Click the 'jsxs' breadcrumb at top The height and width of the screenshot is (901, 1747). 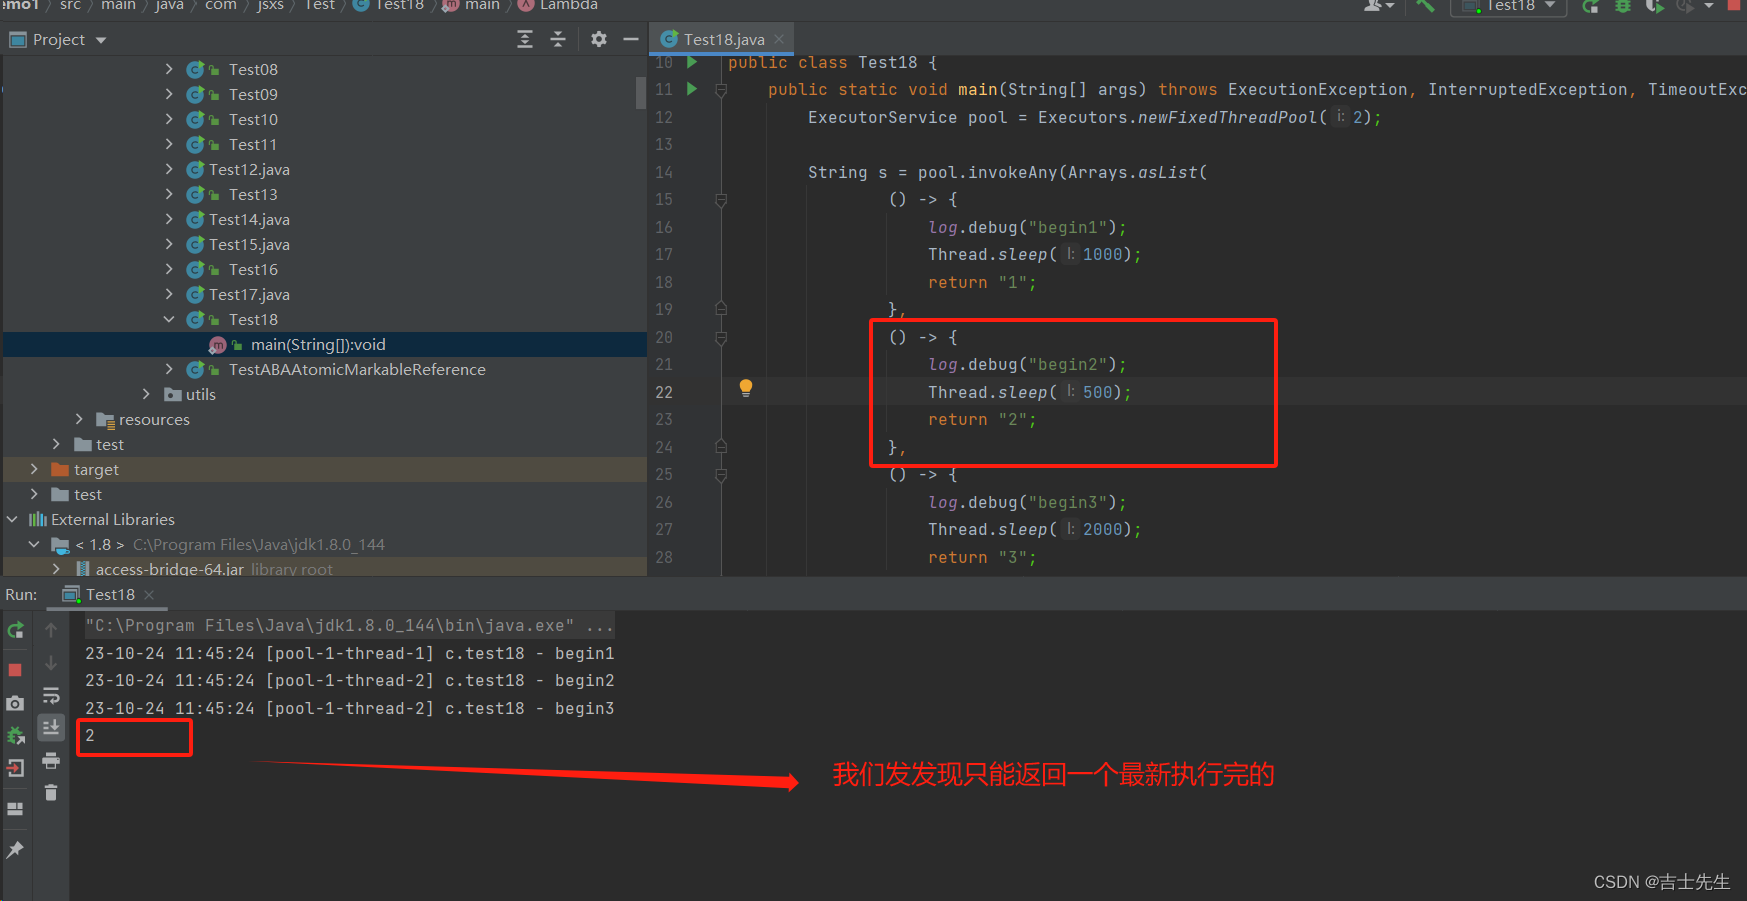pos(270,5)
